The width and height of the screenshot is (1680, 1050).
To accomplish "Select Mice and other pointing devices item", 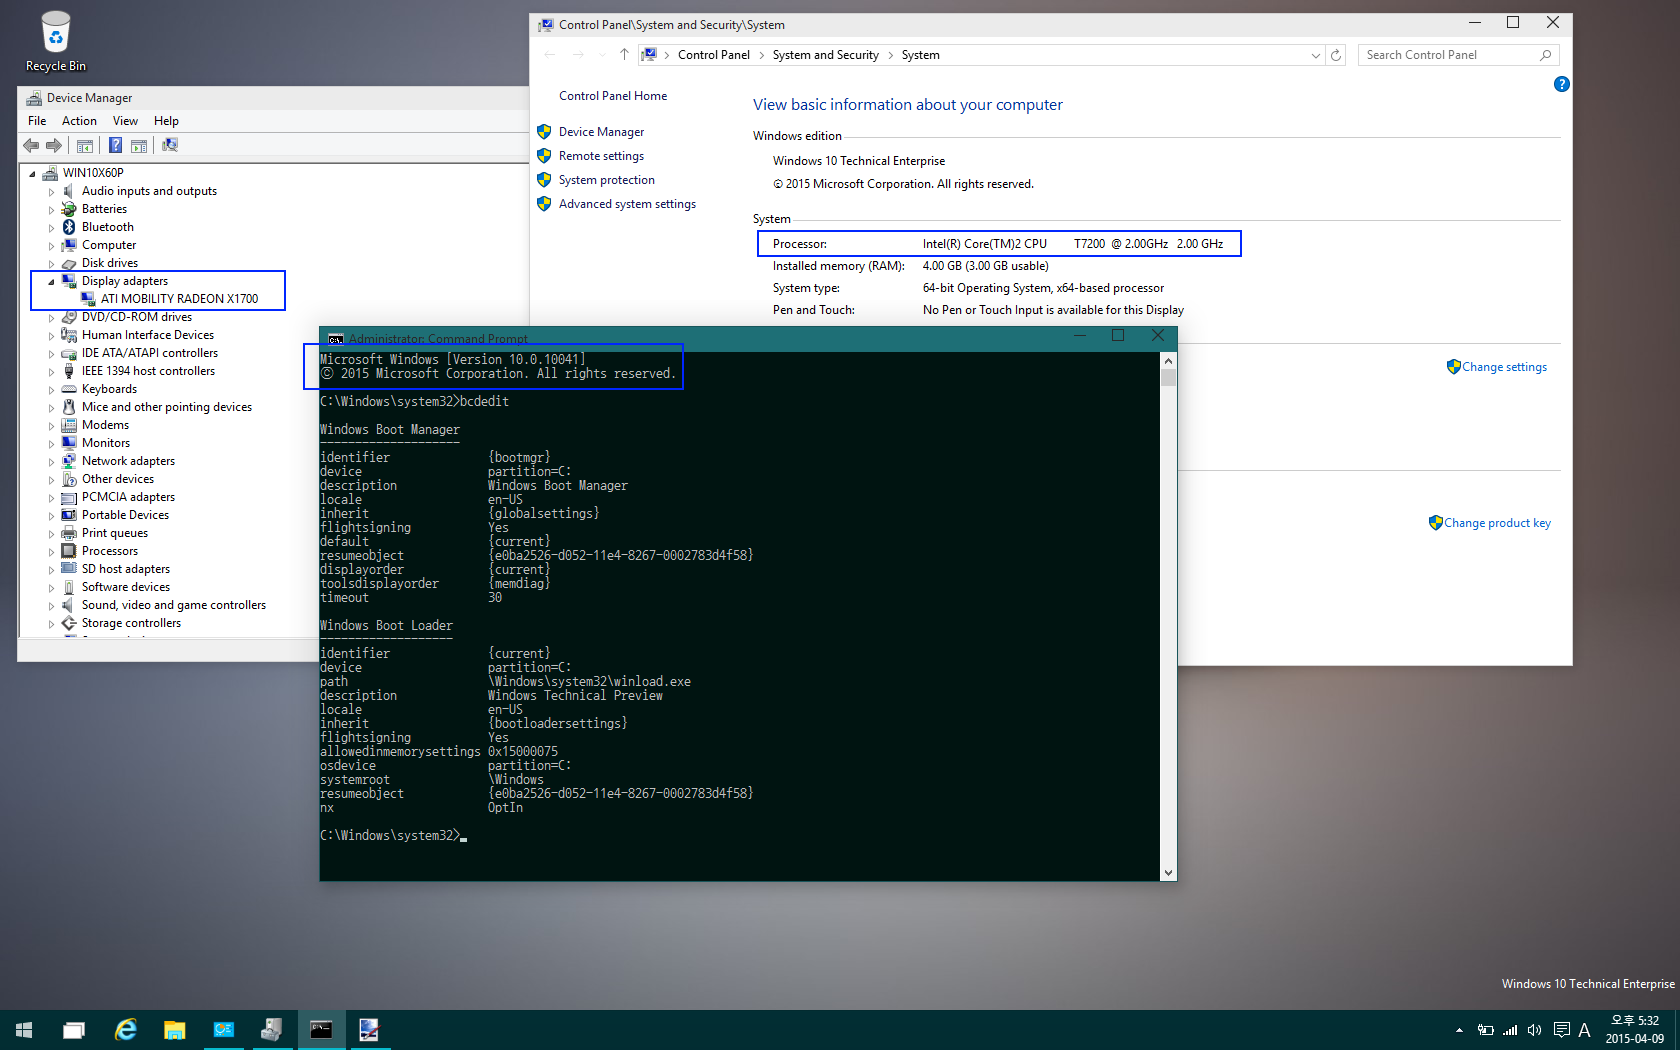I will pyautogui.click(x=166, y=407).
